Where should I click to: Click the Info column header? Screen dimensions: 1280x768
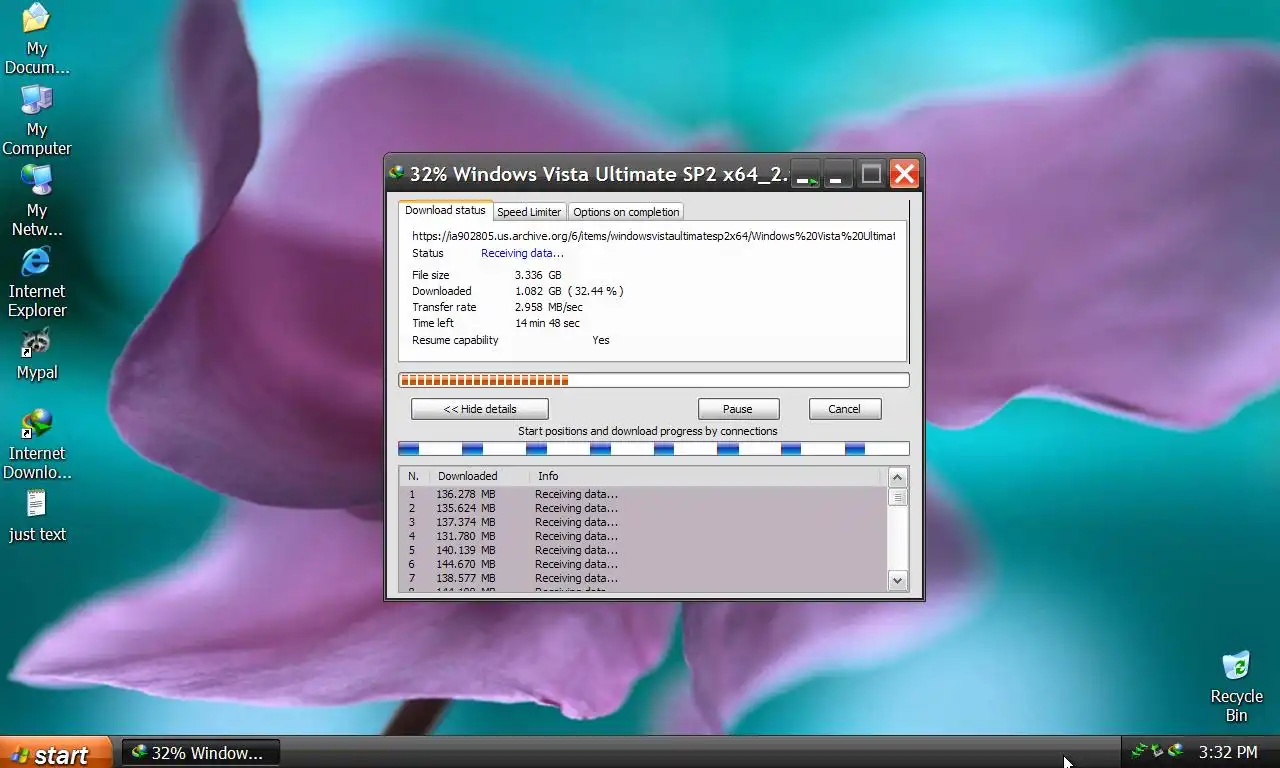[x=704, y=476]
